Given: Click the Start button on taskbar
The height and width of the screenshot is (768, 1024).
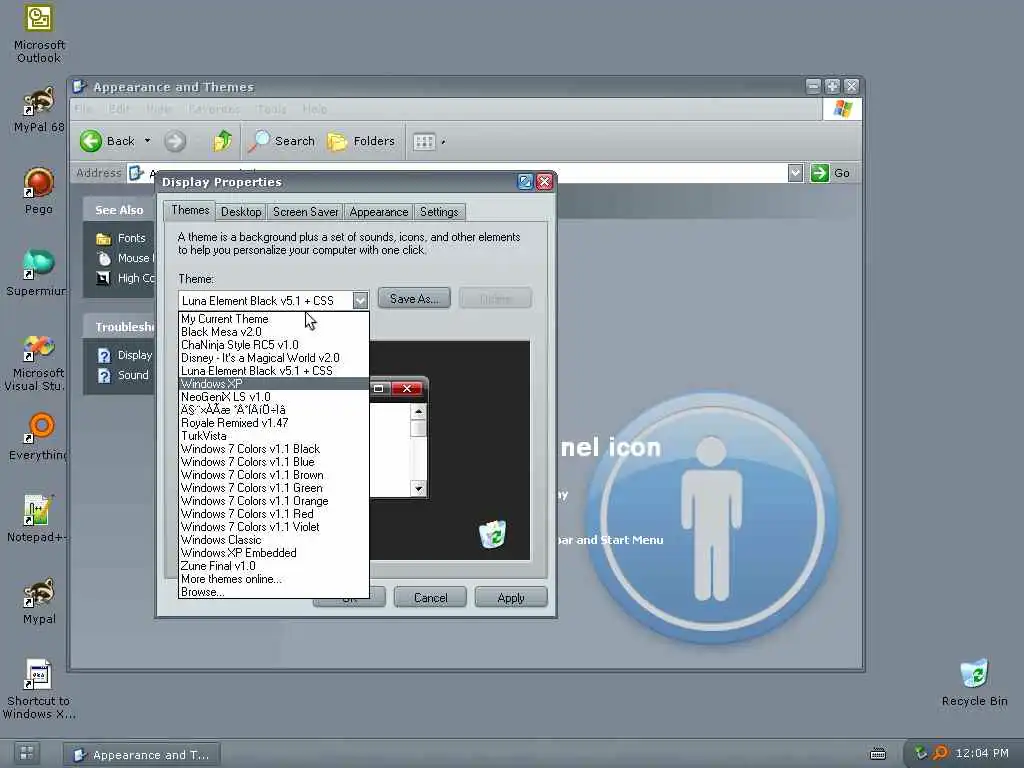Looking at the screenshot, I should click(x=27, y=752).
